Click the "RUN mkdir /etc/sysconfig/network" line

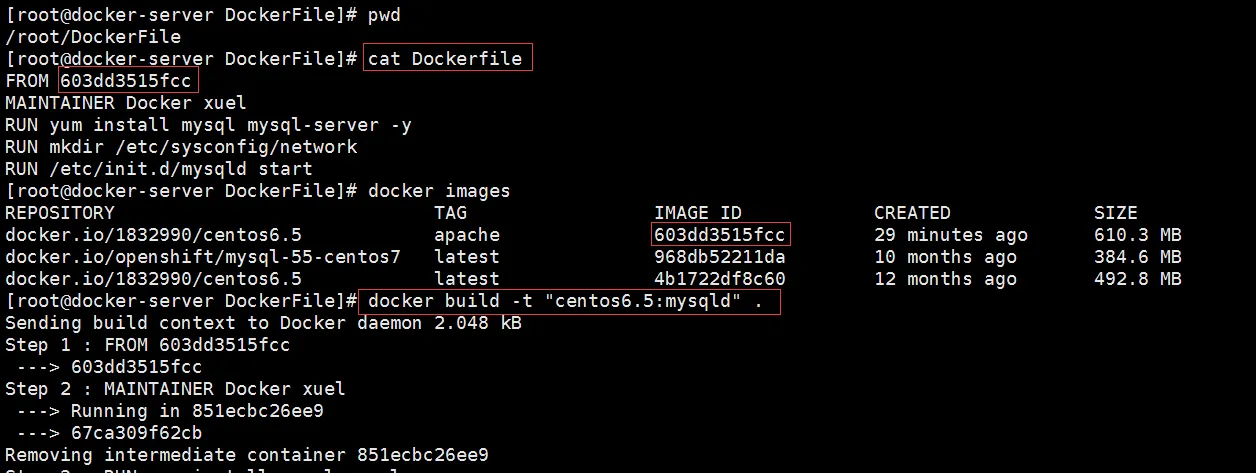point(181,147)
